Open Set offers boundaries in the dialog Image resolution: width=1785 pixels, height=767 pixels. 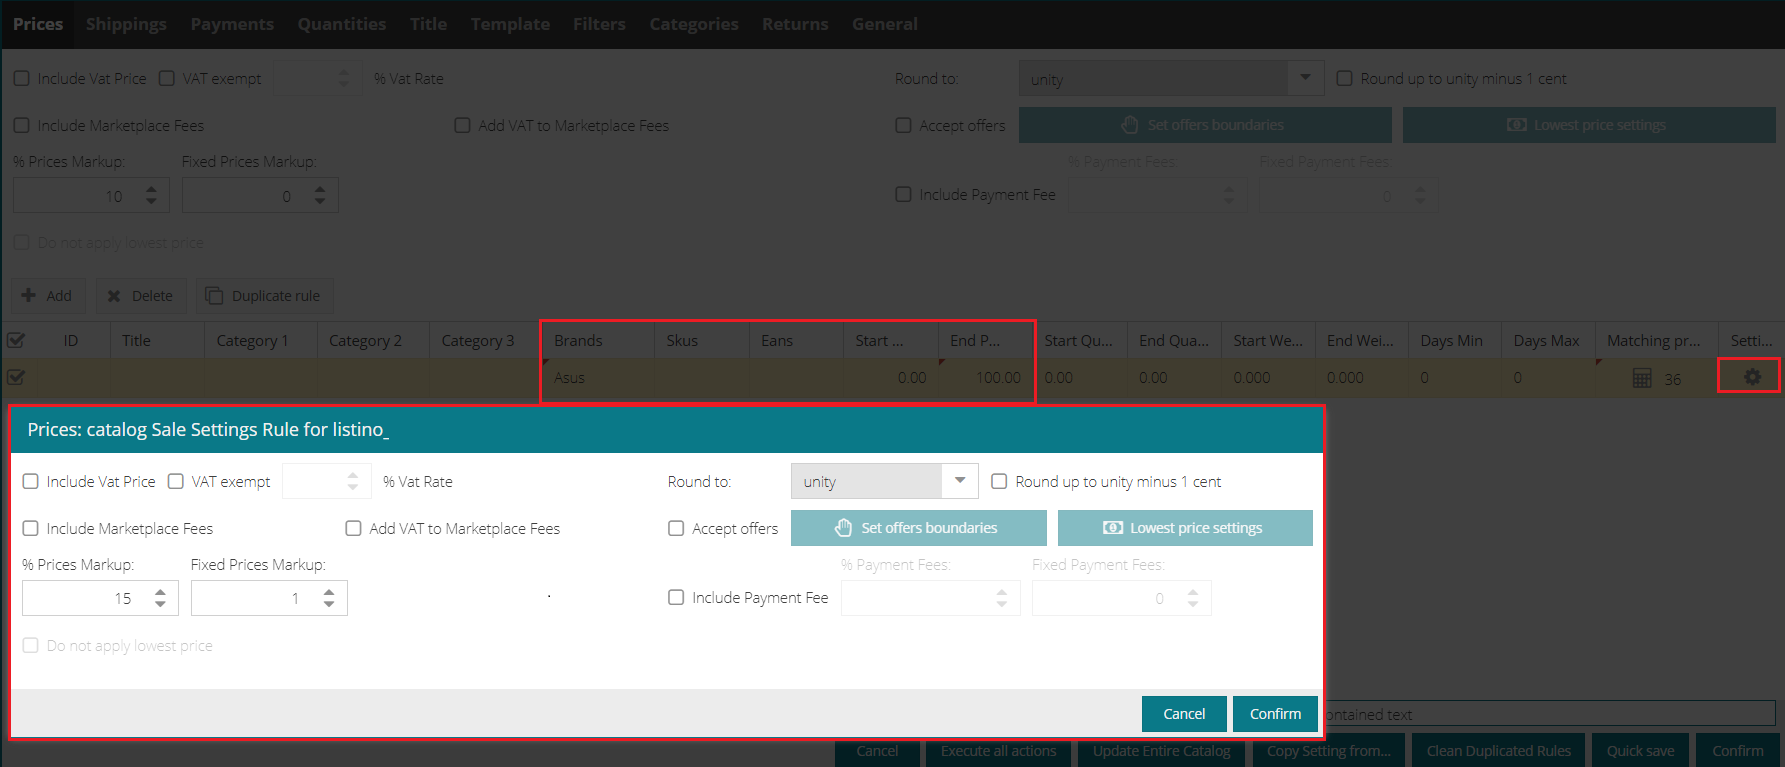(918, 528)
